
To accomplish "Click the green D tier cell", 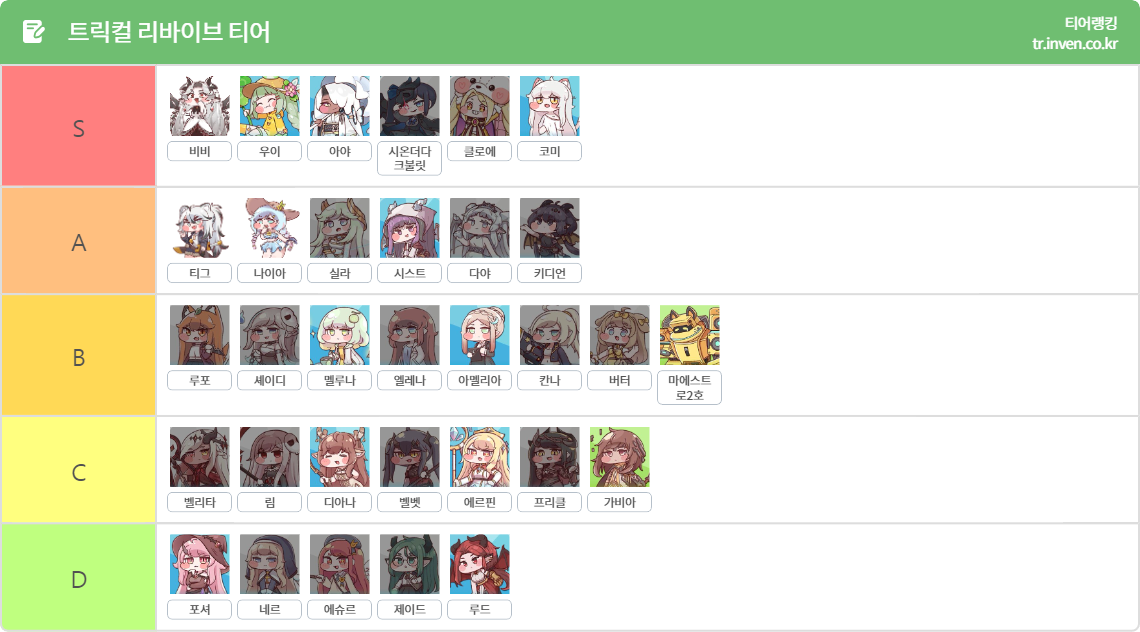I will pos(79,577).
